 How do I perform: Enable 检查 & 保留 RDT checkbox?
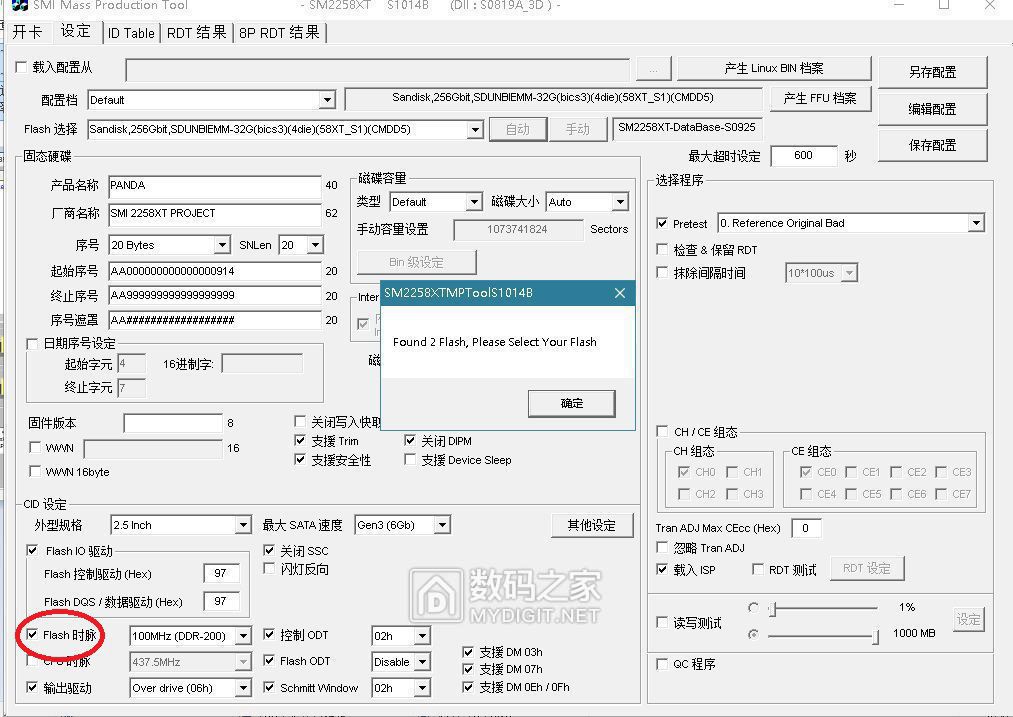(x=662, y=249)
